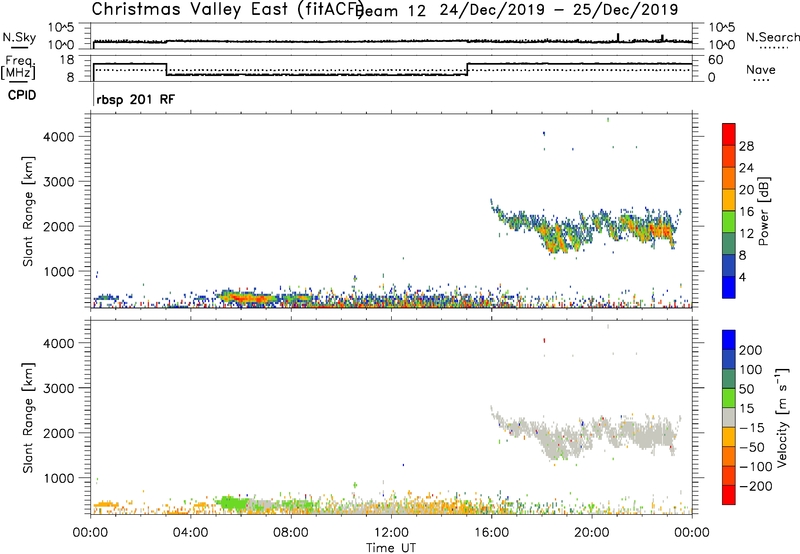Click the '60' tick on Nave axis
The height and width of the screenshot is (554, 800).
click(715, 60)
